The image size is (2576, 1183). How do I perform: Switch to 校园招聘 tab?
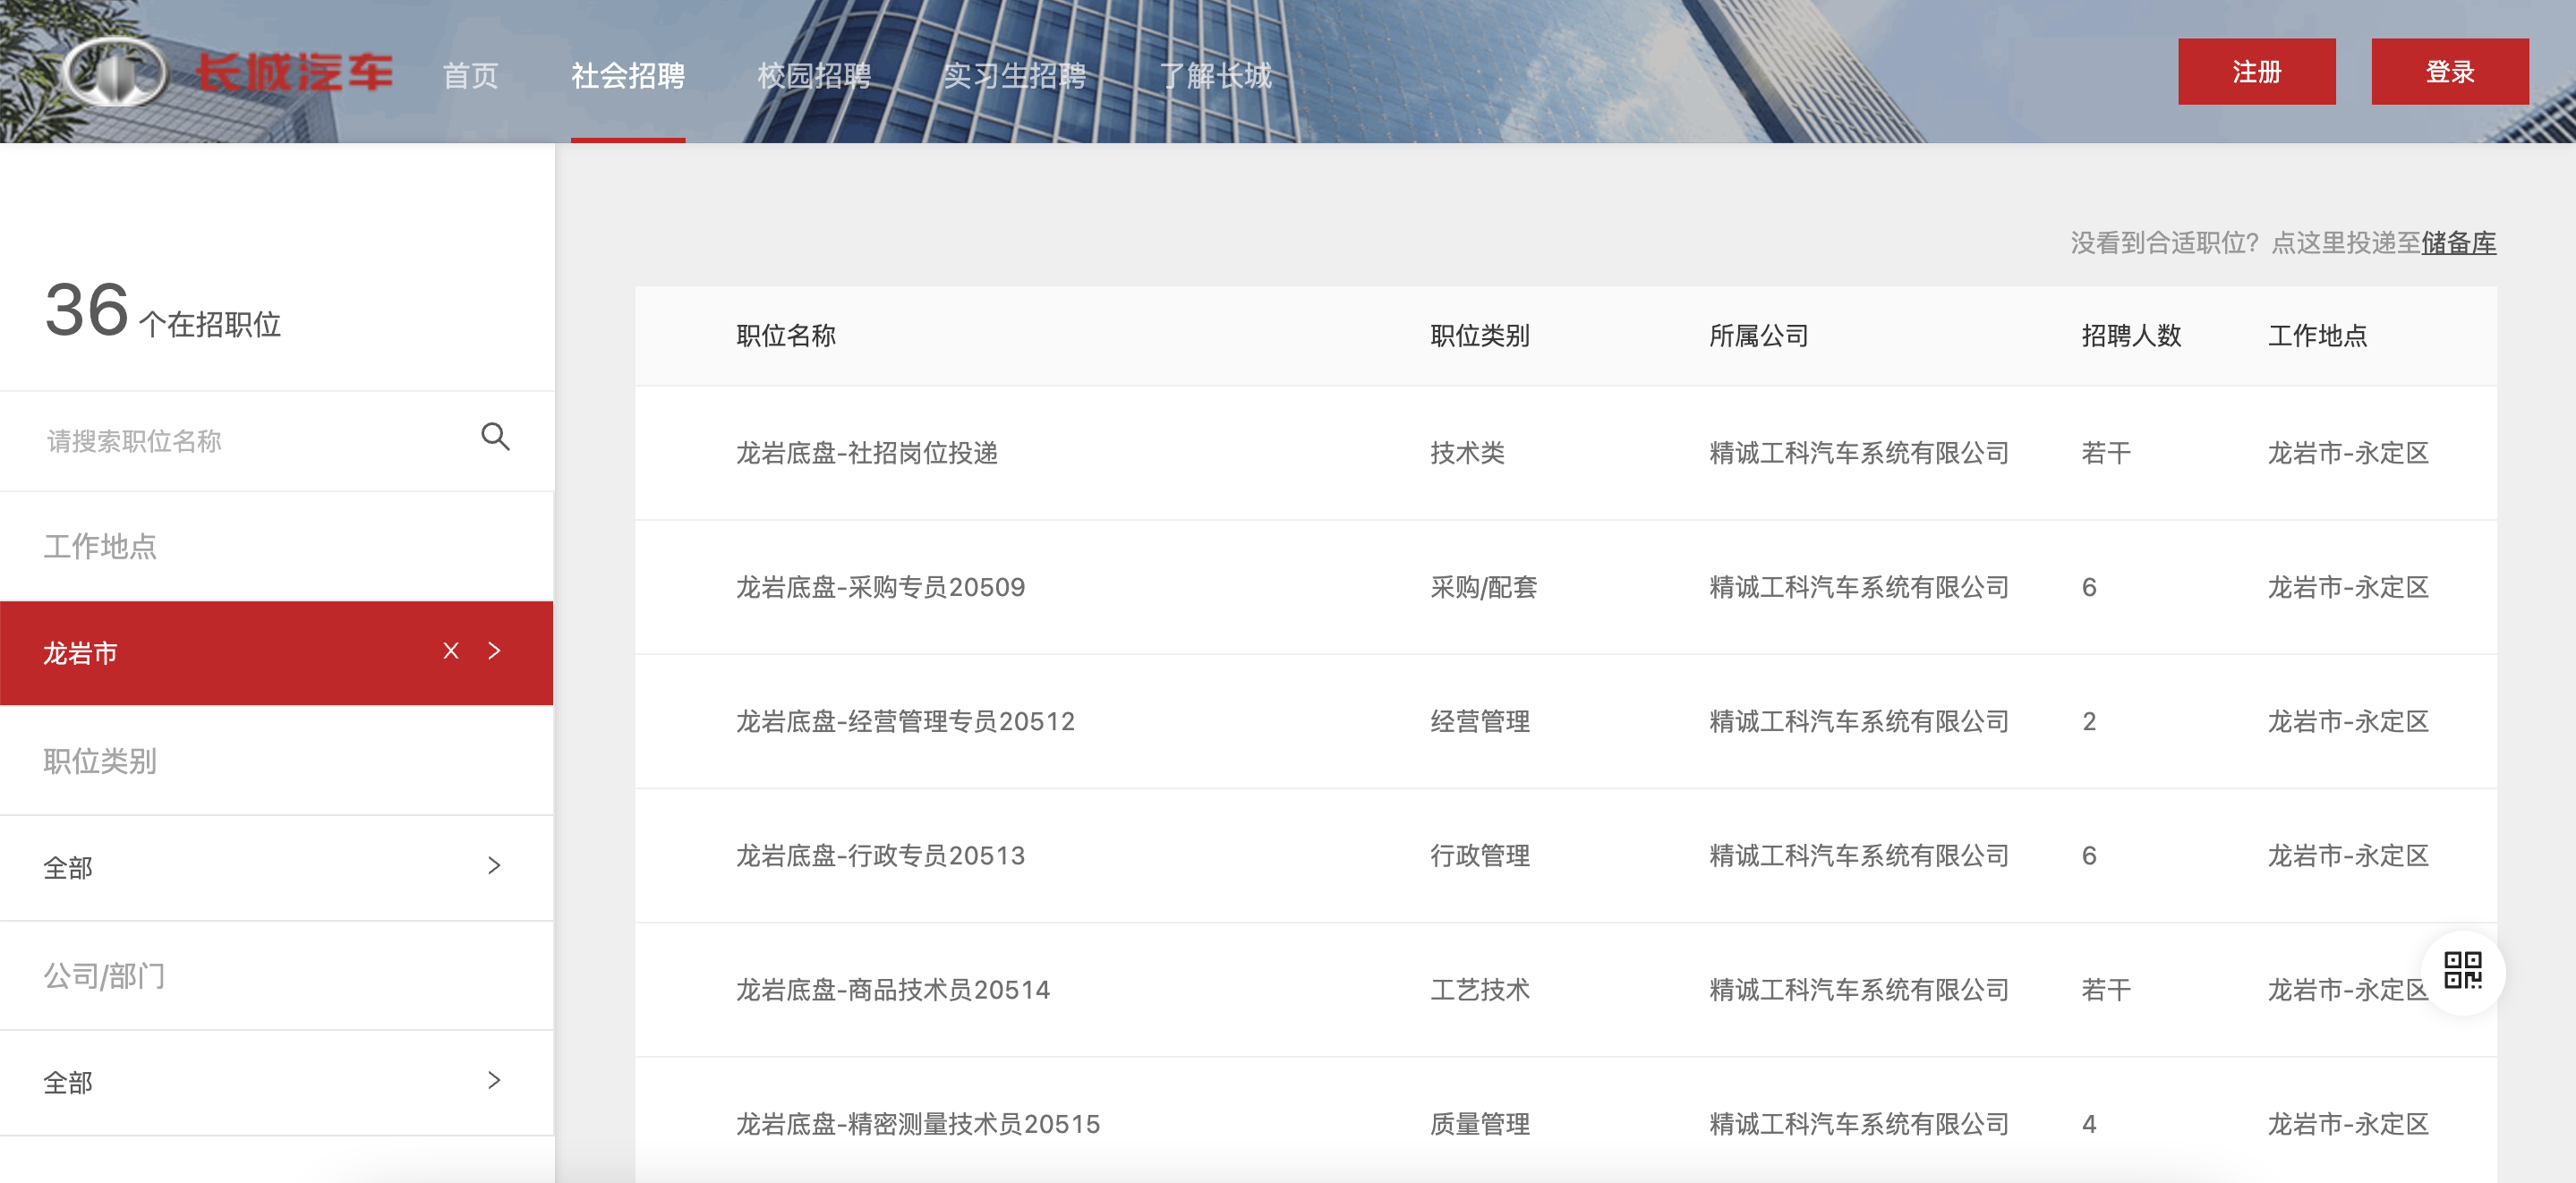pos(814,75)
